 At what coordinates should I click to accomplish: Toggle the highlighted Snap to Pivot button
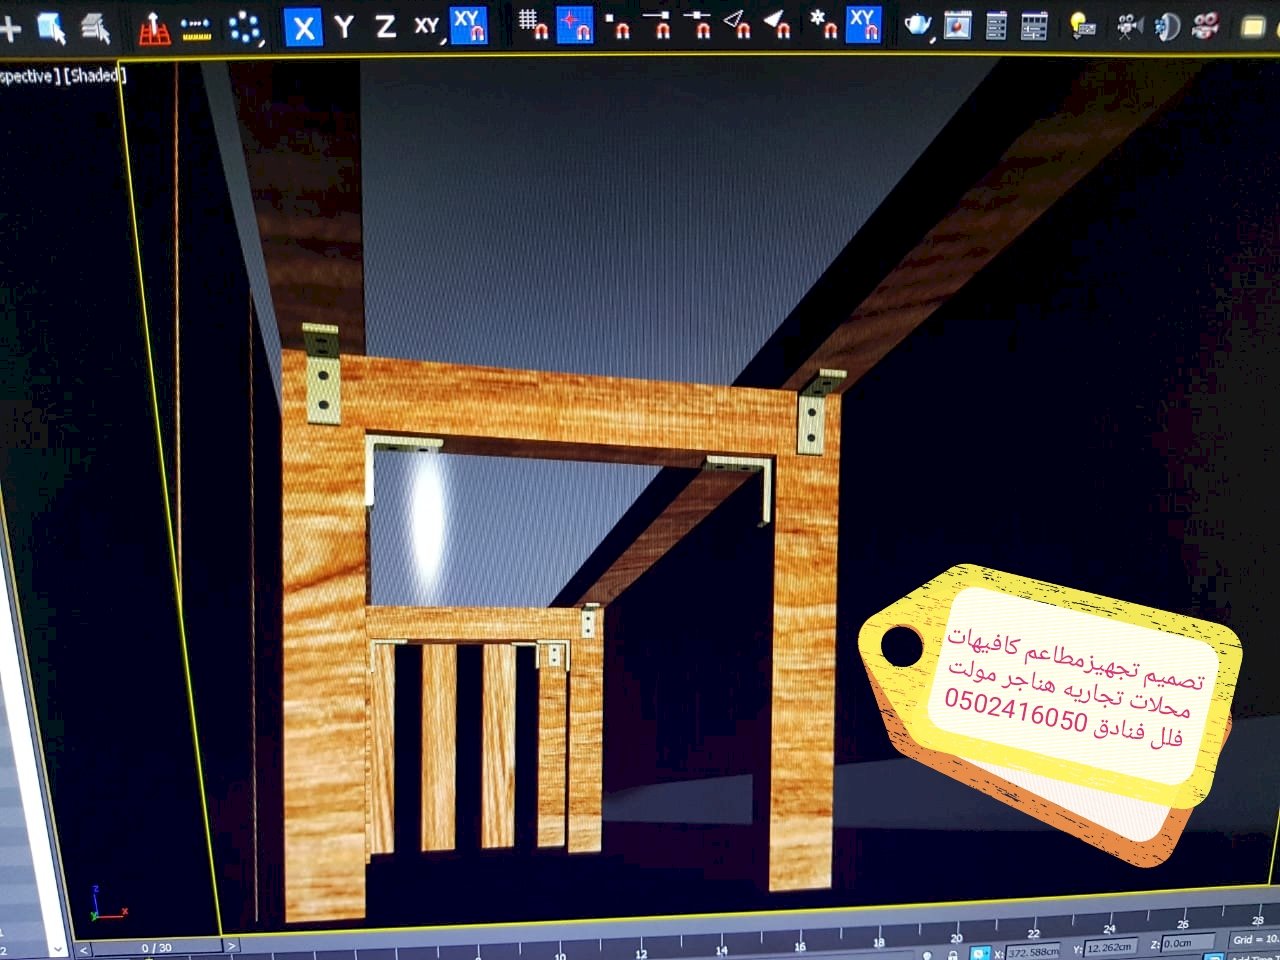click(x=574, y=24)
